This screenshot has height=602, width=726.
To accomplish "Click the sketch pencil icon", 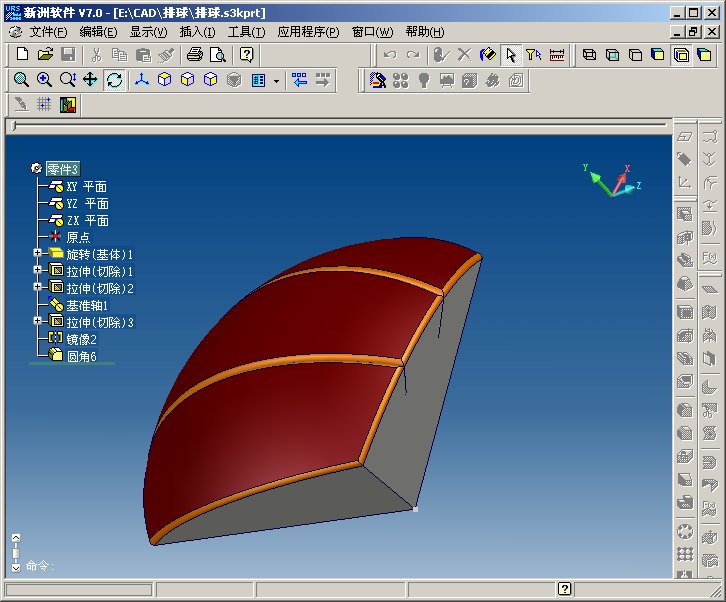I will point(21,104).
